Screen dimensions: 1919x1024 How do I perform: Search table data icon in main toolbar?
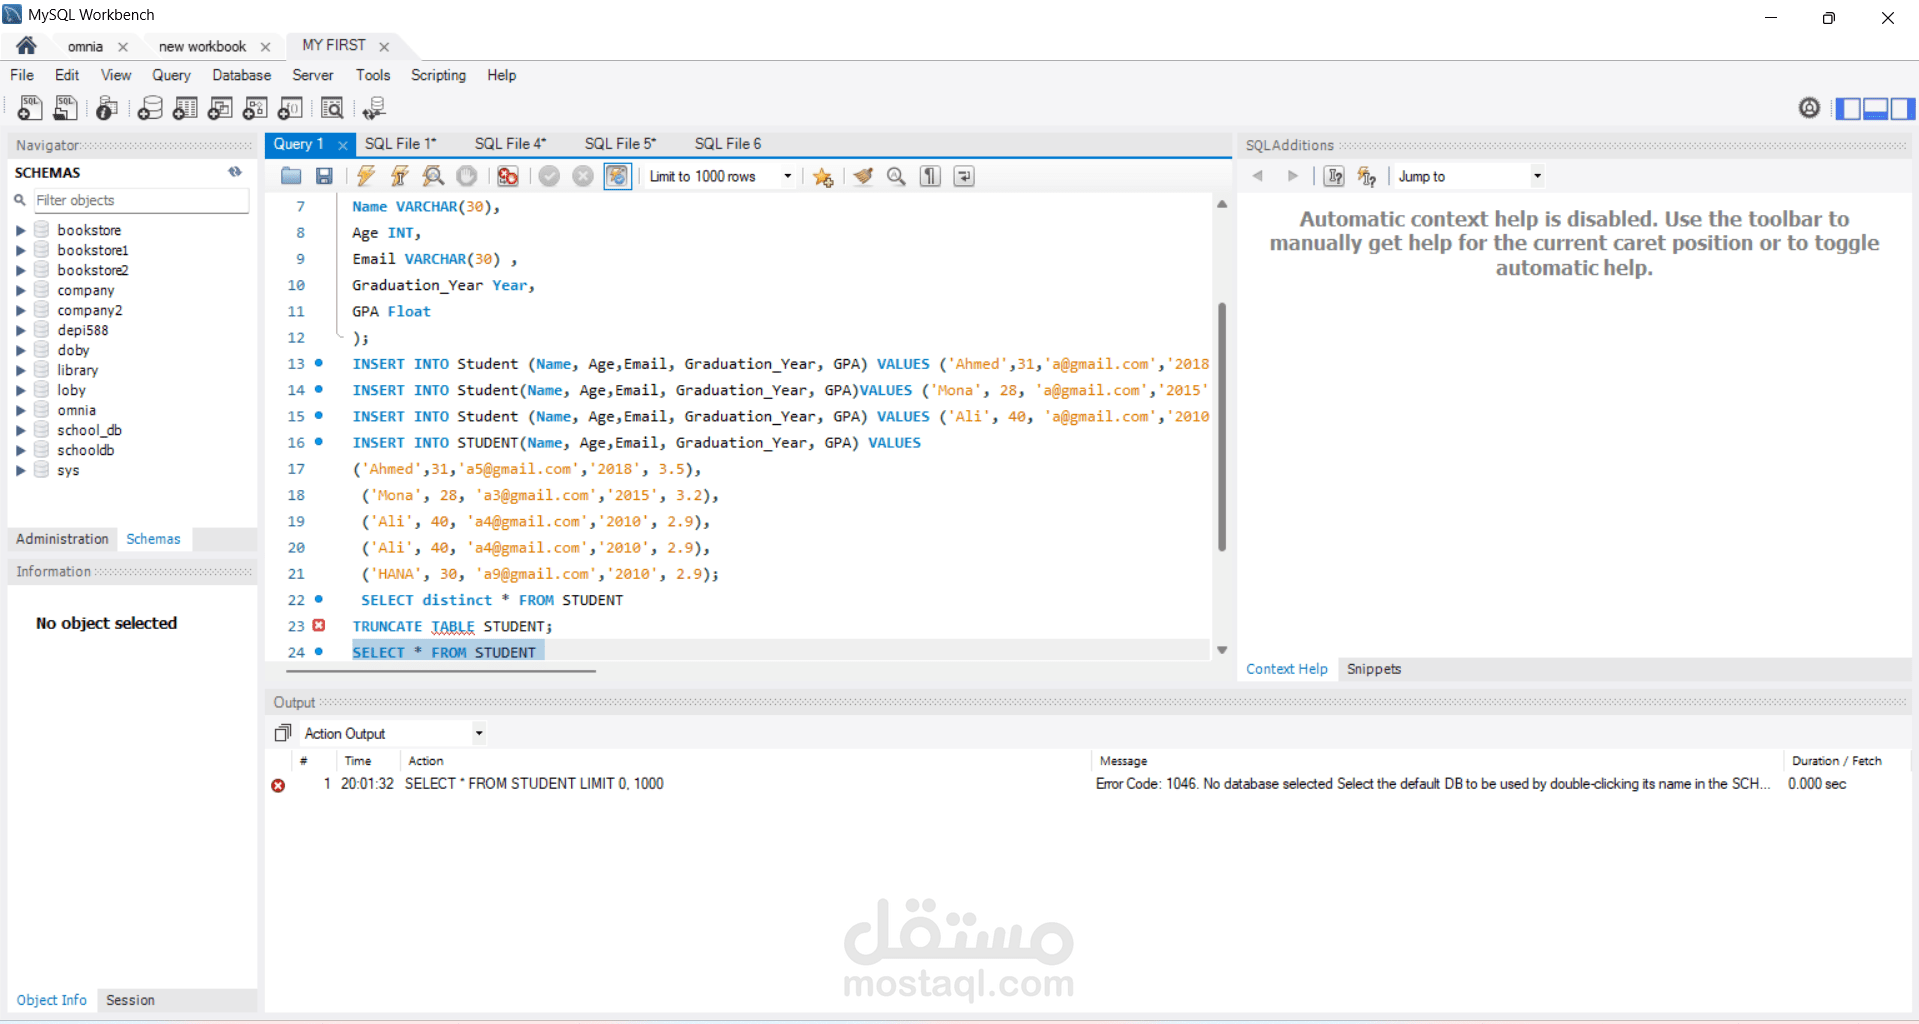point(332,108)
